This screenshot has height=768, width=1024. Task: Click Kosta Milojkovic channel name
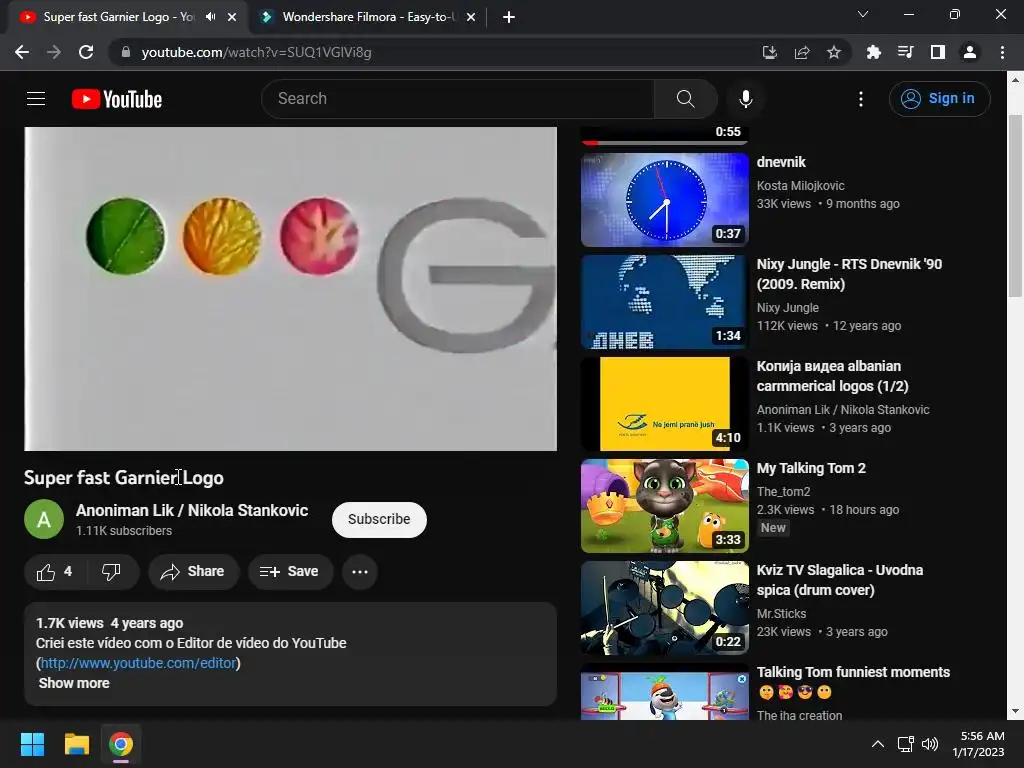(801, 185)
